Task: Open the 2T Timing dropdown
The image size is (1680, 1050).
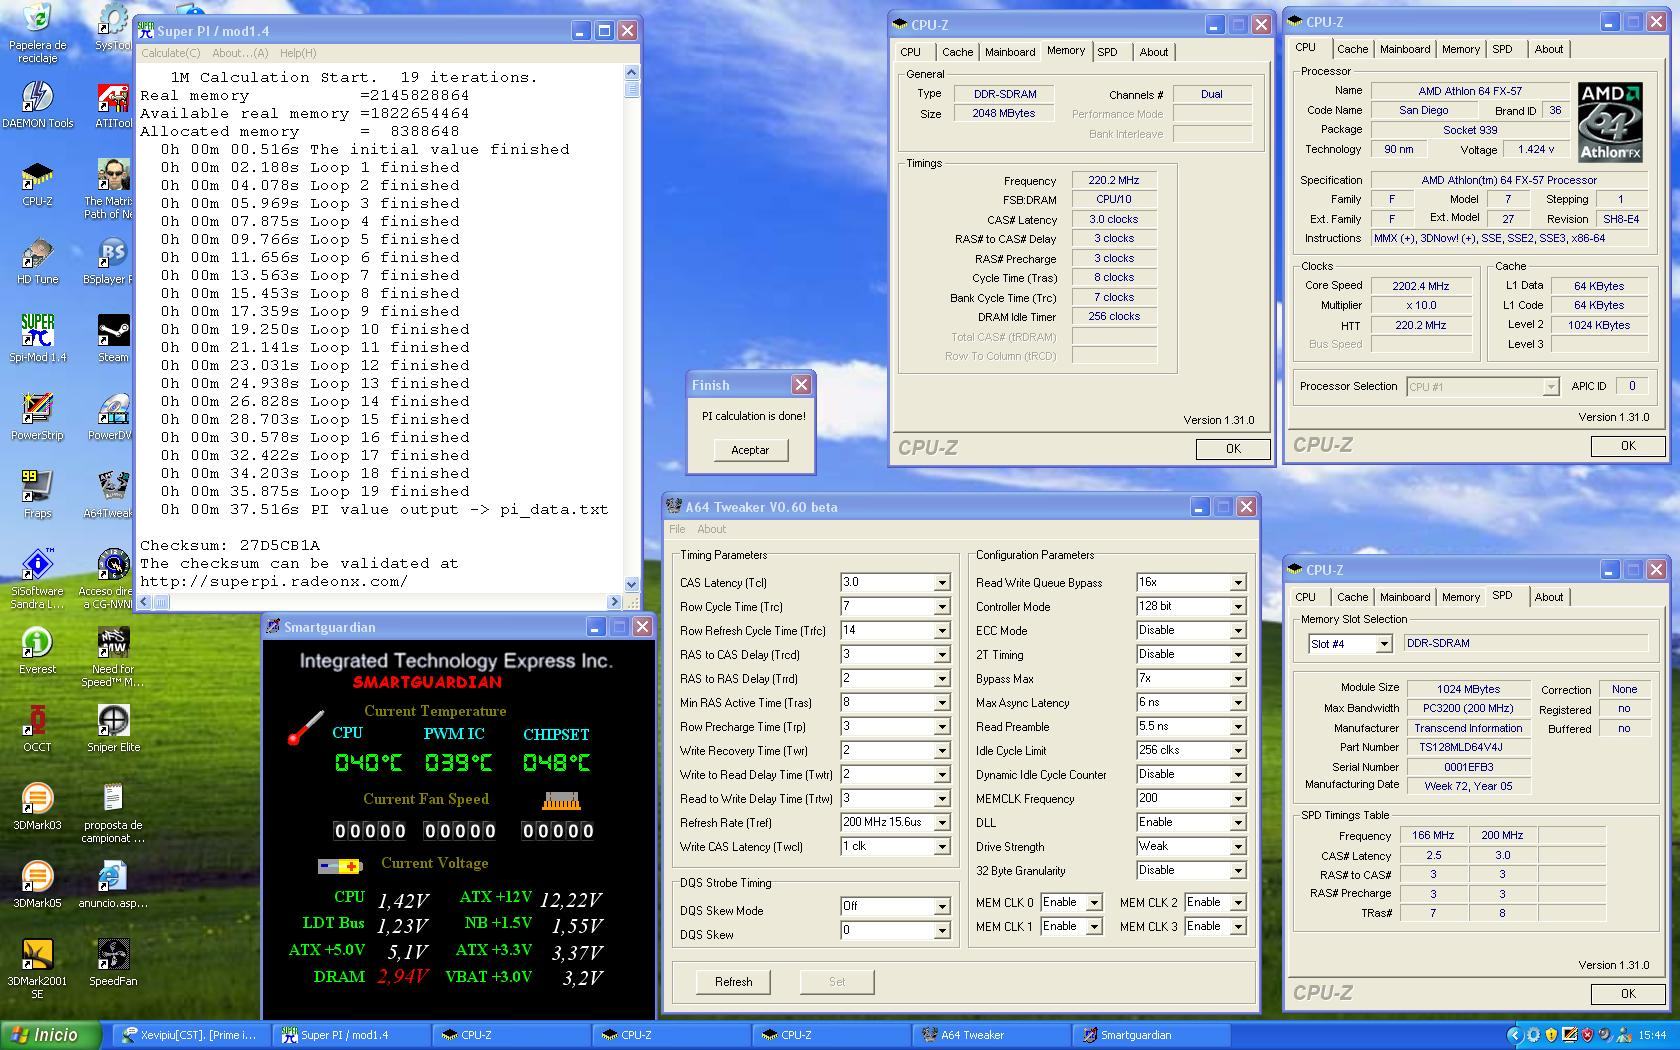Action: 1237,655
